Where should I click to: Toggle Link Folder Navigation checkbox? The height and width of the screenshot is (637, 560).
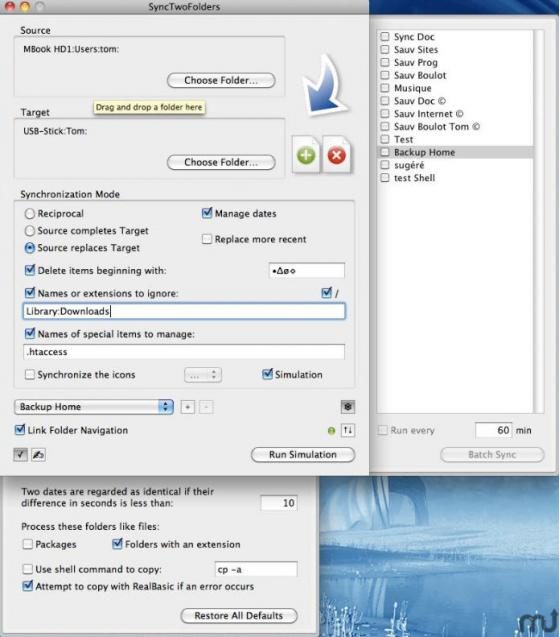[x=20, y=430]
